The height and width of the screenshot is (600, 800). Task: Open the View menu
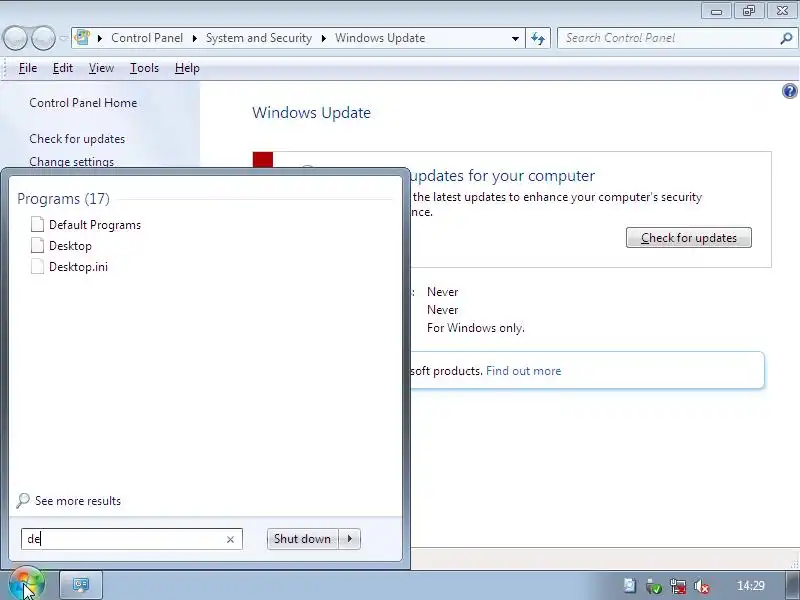click(101, 68)
